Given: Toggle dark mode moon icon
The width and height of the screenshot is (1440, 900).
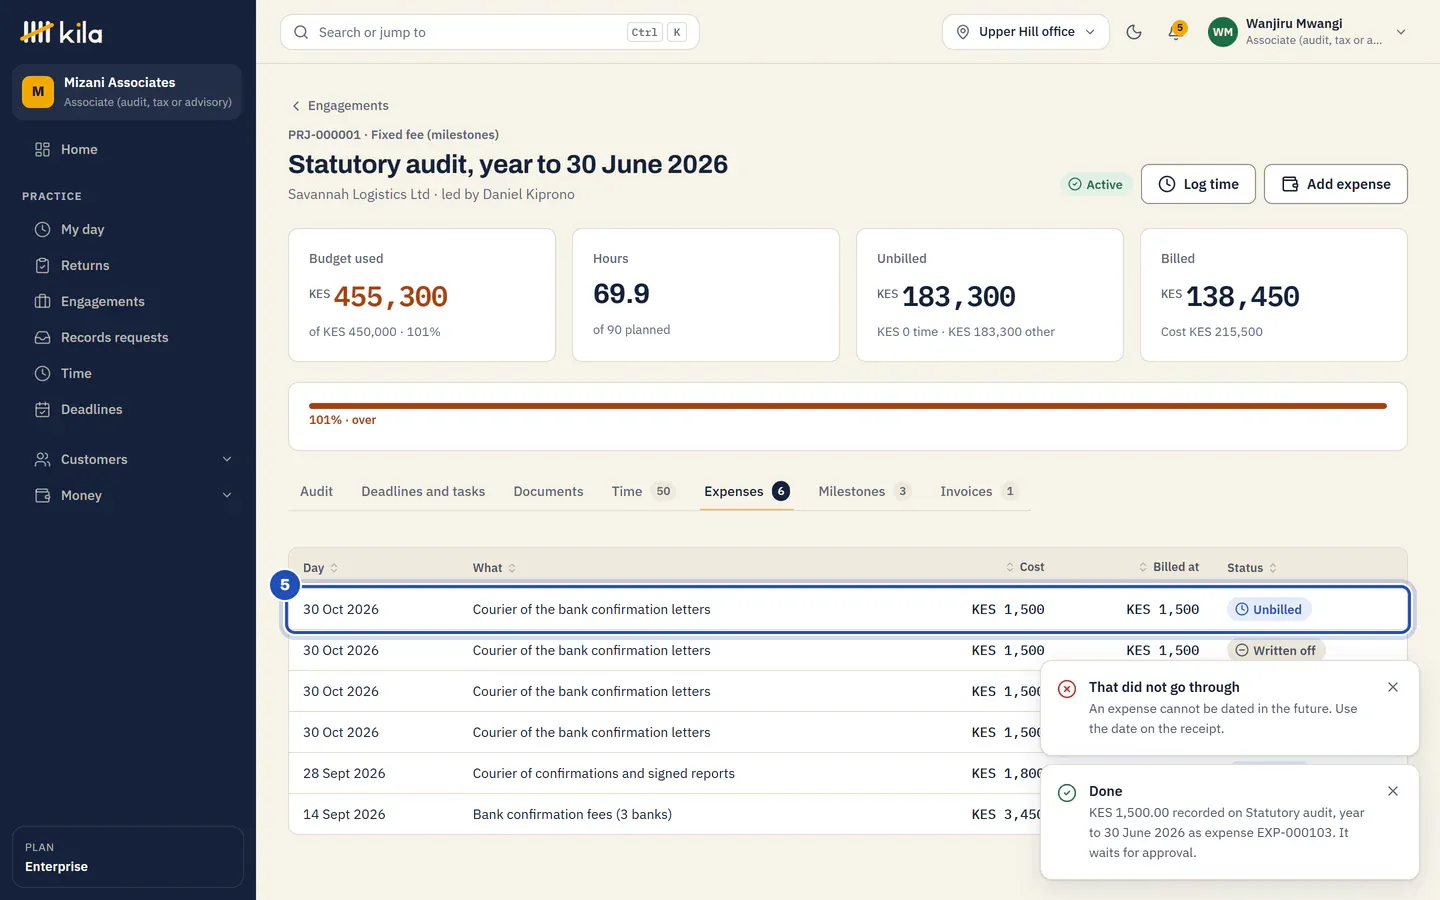Looking at the screenshot, I should click(1134, 32).
